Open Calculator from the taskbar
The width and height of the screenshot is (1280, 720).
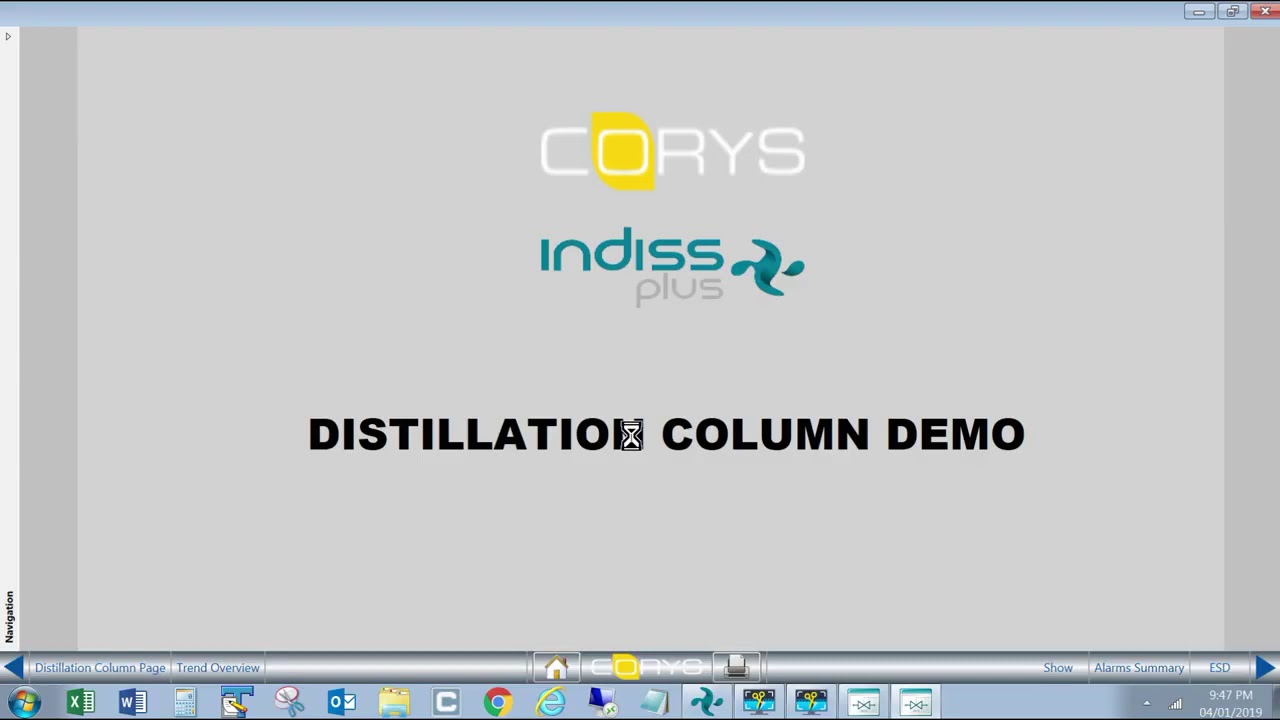coord(185,702)
